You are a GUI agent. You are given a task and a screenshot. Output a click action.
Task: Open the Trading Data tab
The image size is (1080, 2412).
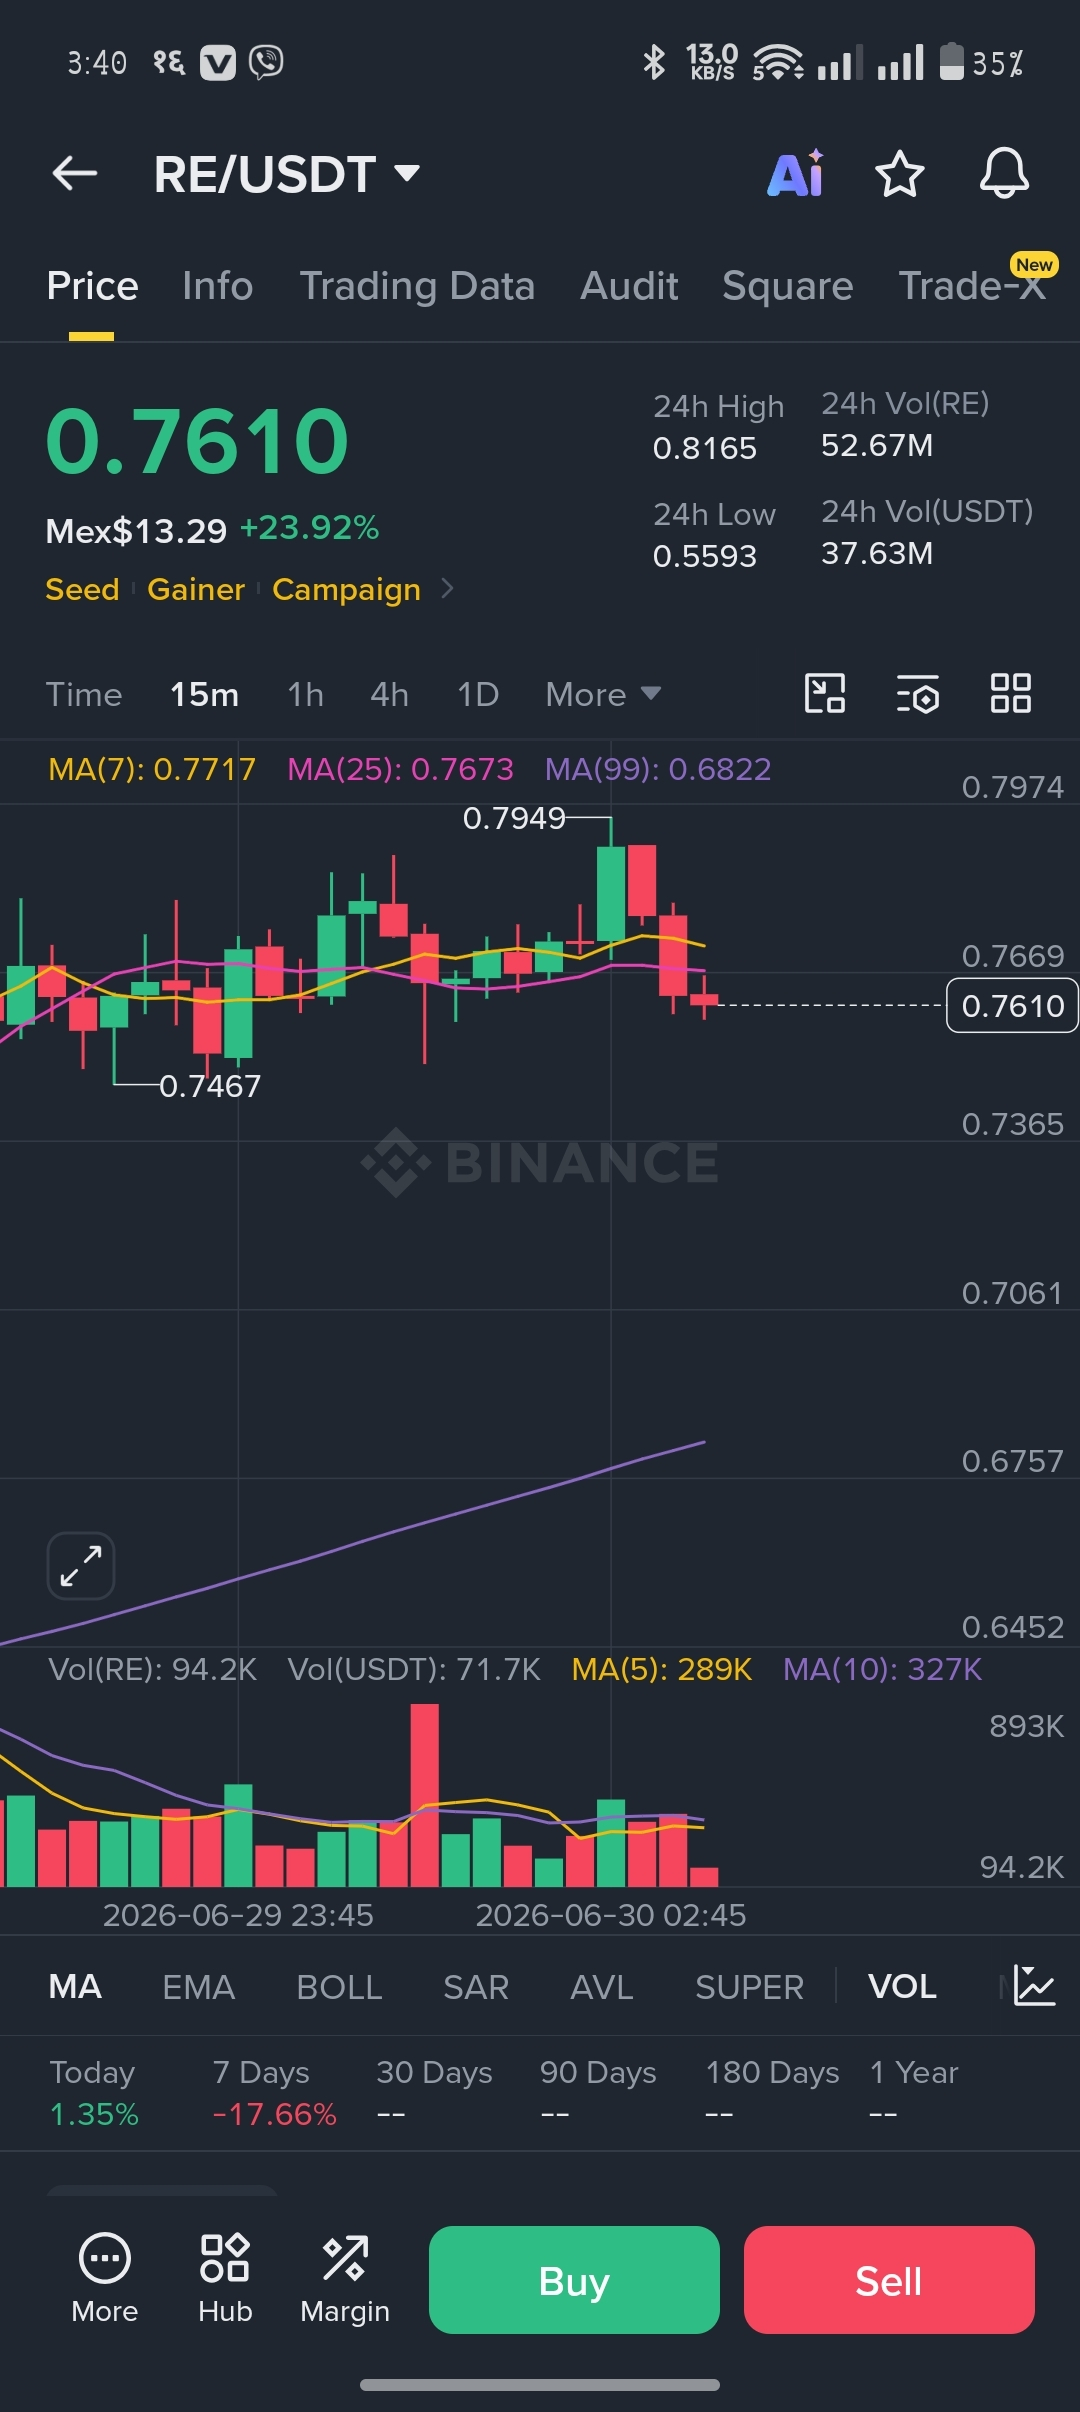click(417, 286)
